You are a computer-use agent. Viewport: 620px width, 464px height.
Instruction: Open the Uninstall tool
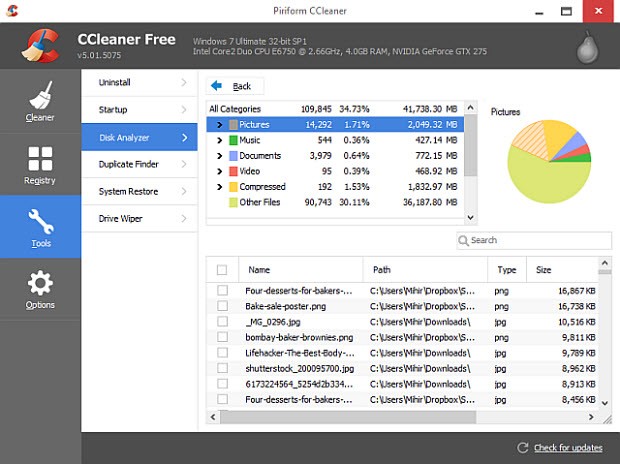[x=139, y=83]
